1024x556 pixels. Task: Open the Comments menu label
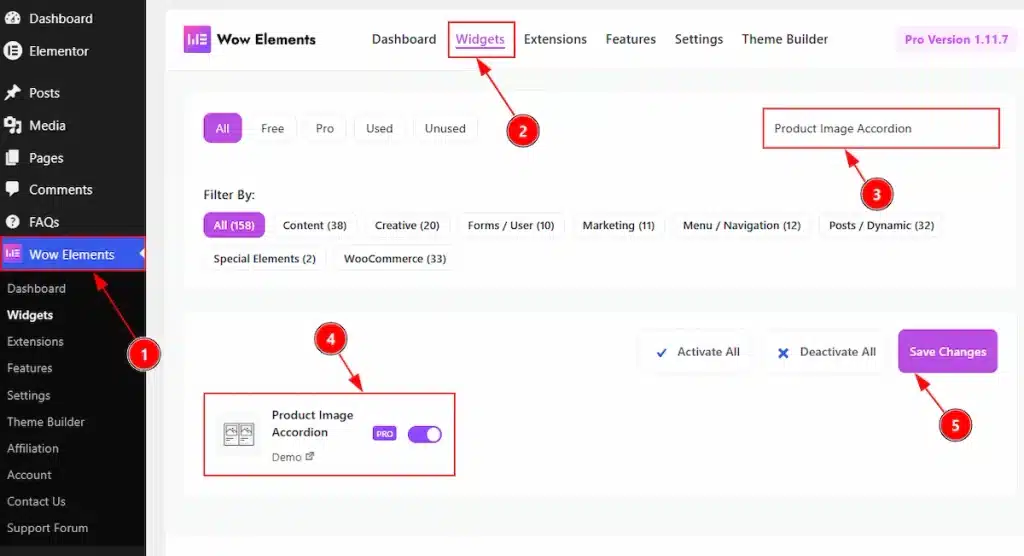(x=61, y=189)
